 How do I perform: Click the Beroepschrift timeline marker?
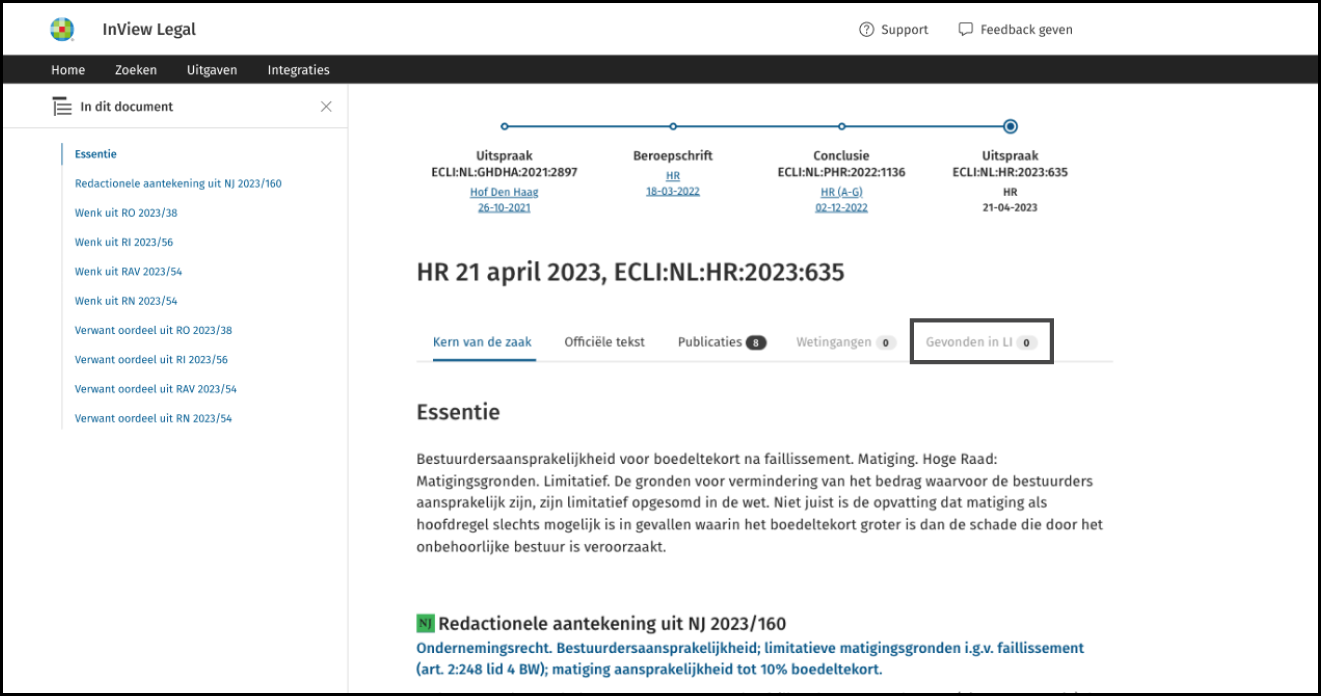click(x=673, y=127)
